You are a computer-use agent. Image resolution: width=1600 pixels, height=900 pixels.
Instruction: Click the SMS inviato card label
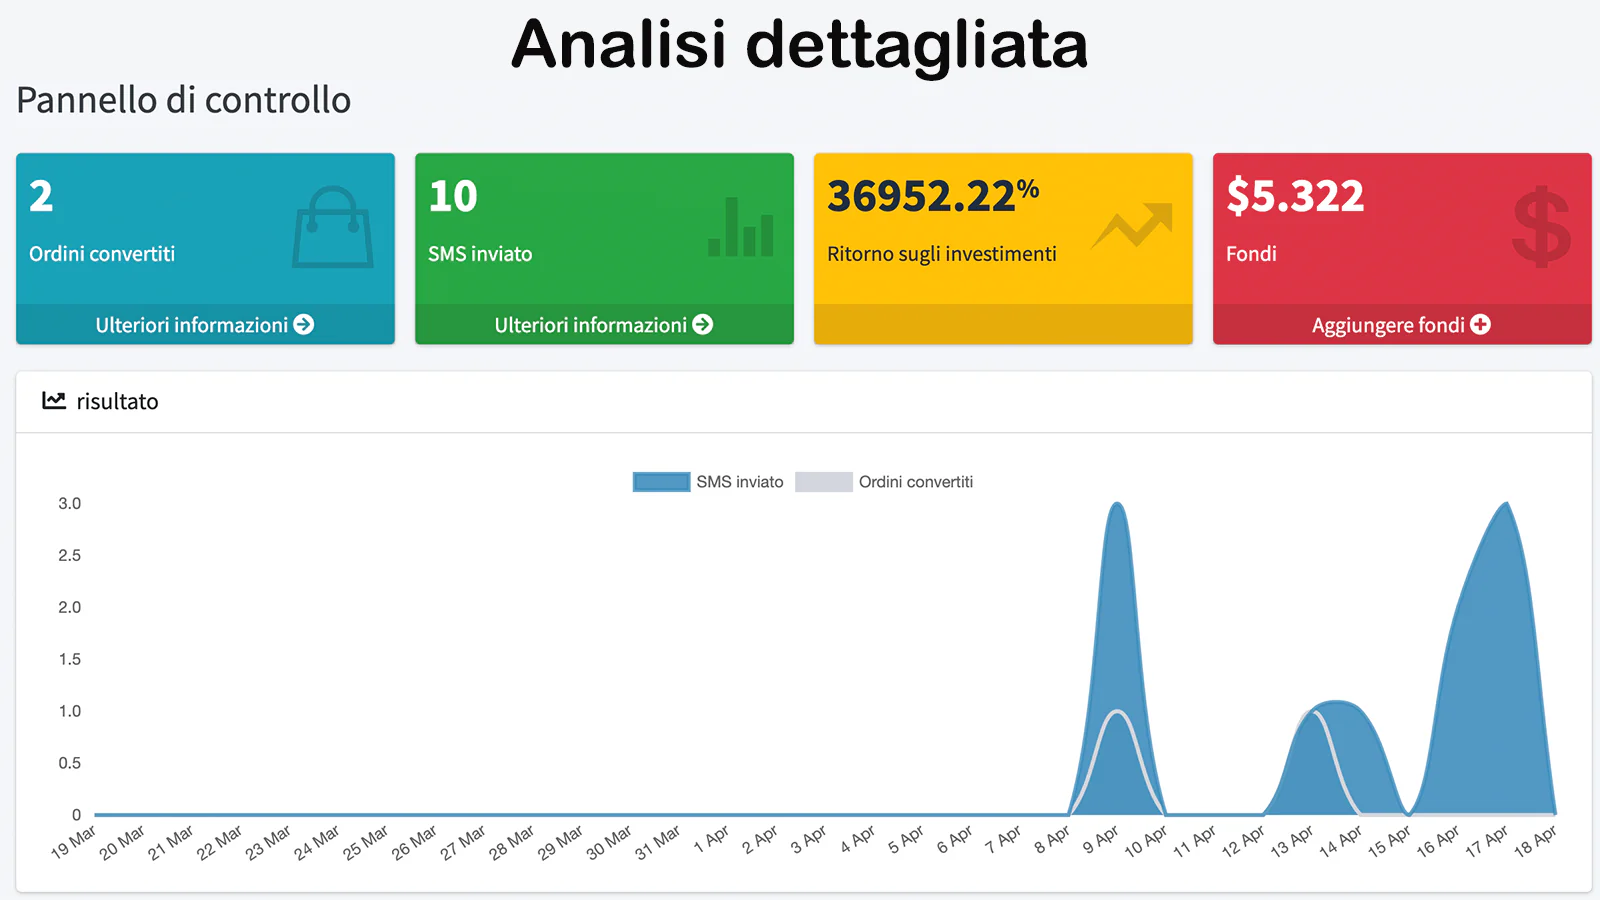coord(480,254)
